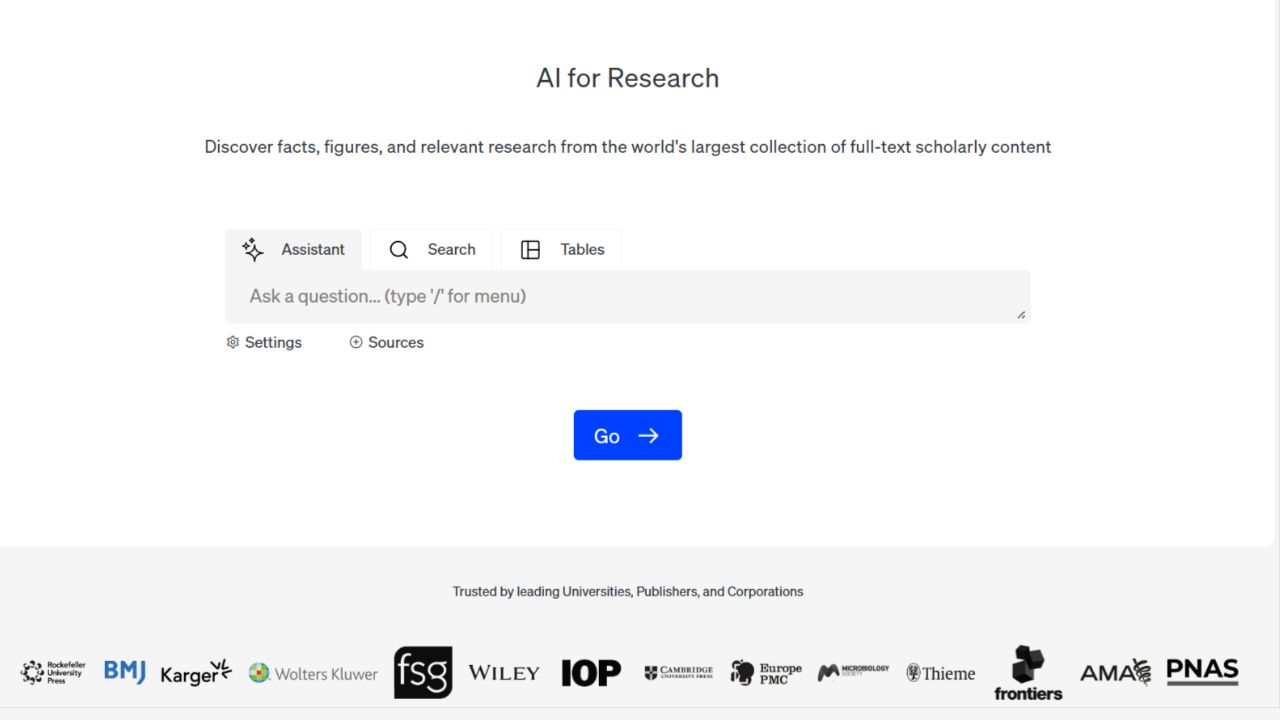Click the fsg black square logo

click(422, 672)
